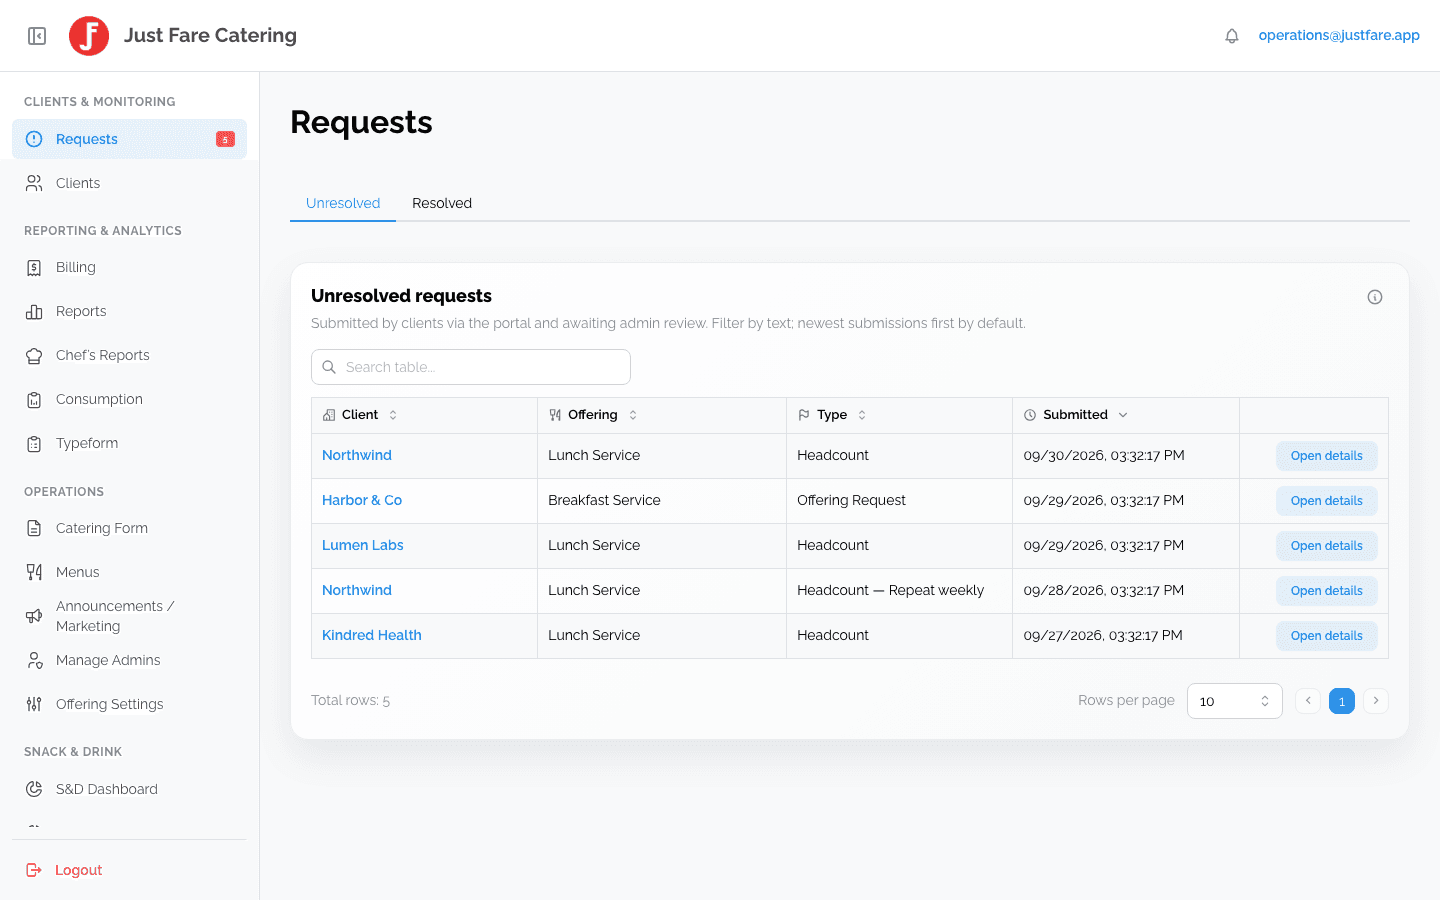1440x900 pixels.
Task: Open the Lumen Labs client link
Action: click(363, 545)
